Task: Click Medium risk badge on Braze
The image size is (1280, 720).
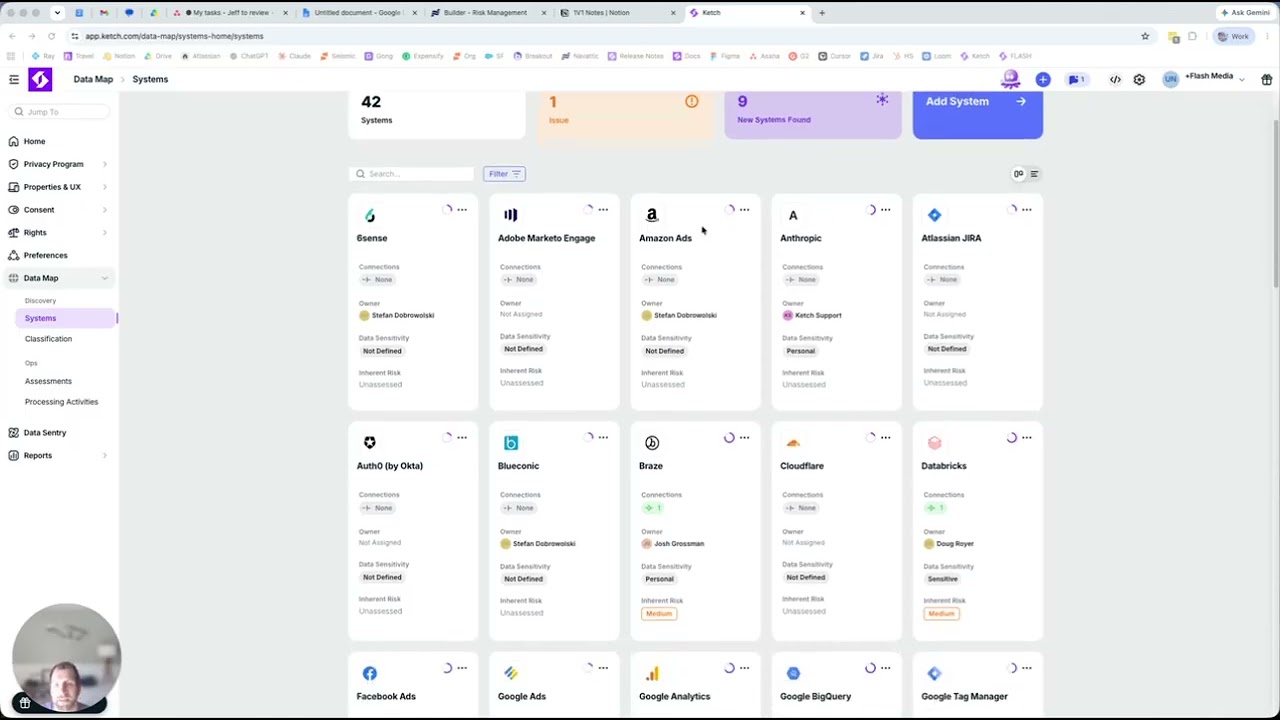Action: coord(659,614)
